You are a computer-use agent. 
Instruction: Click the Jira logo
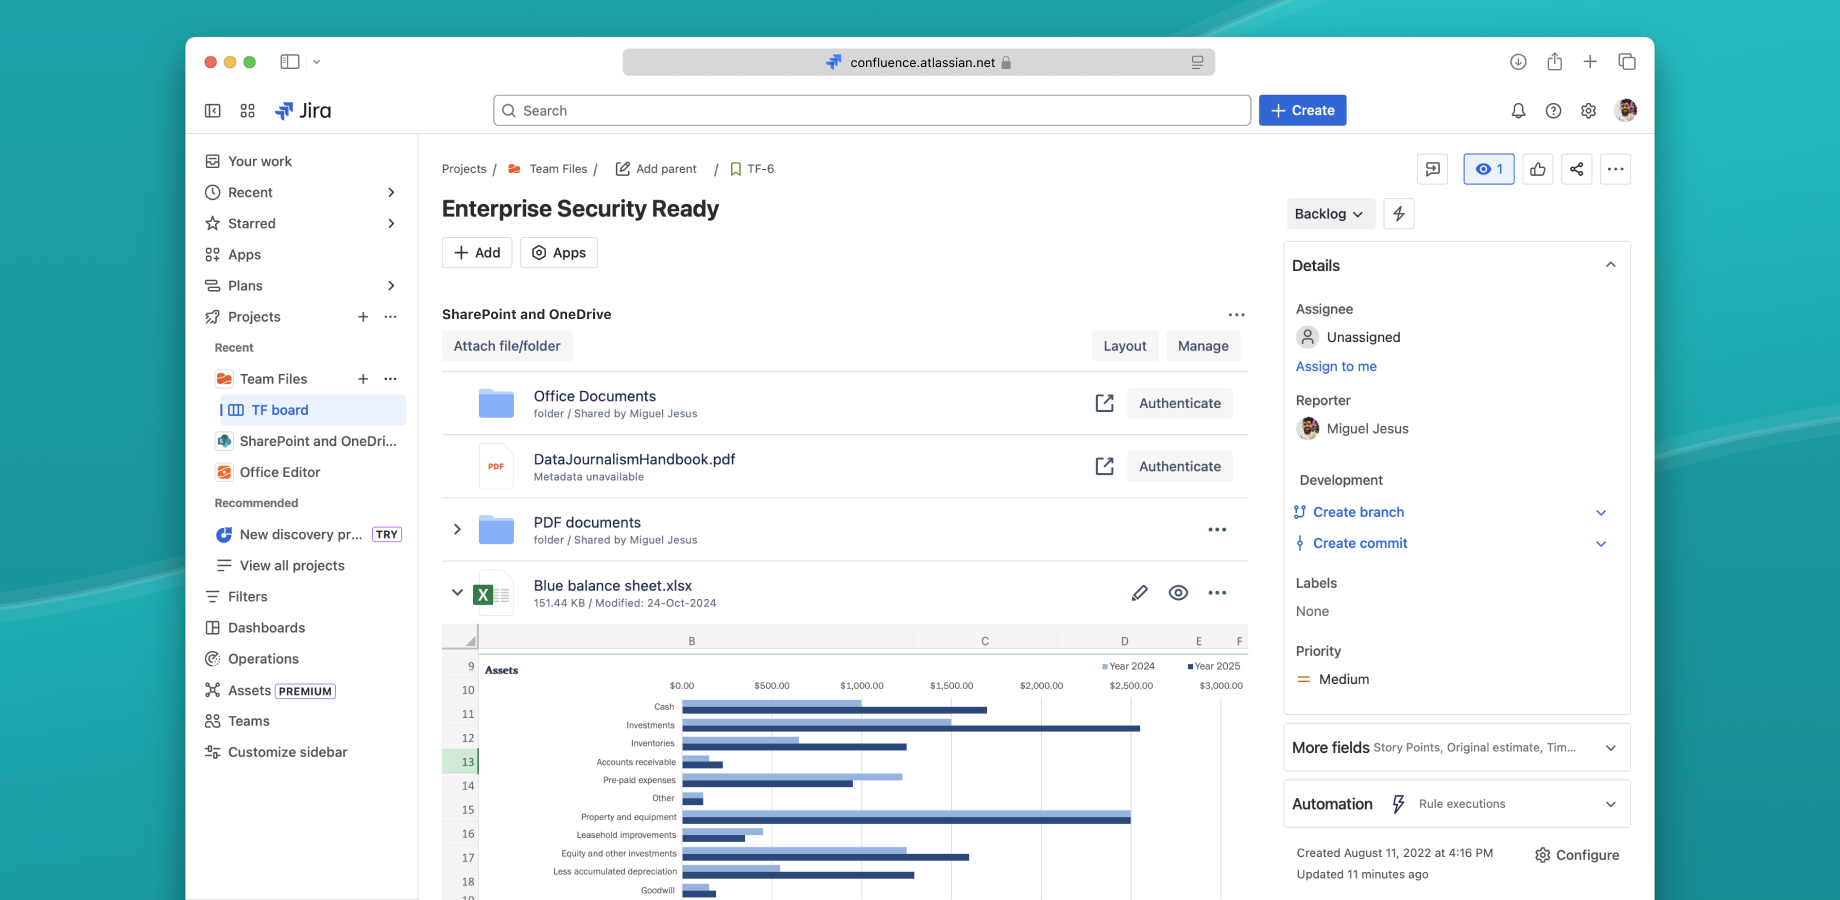[x=303, y=111]
